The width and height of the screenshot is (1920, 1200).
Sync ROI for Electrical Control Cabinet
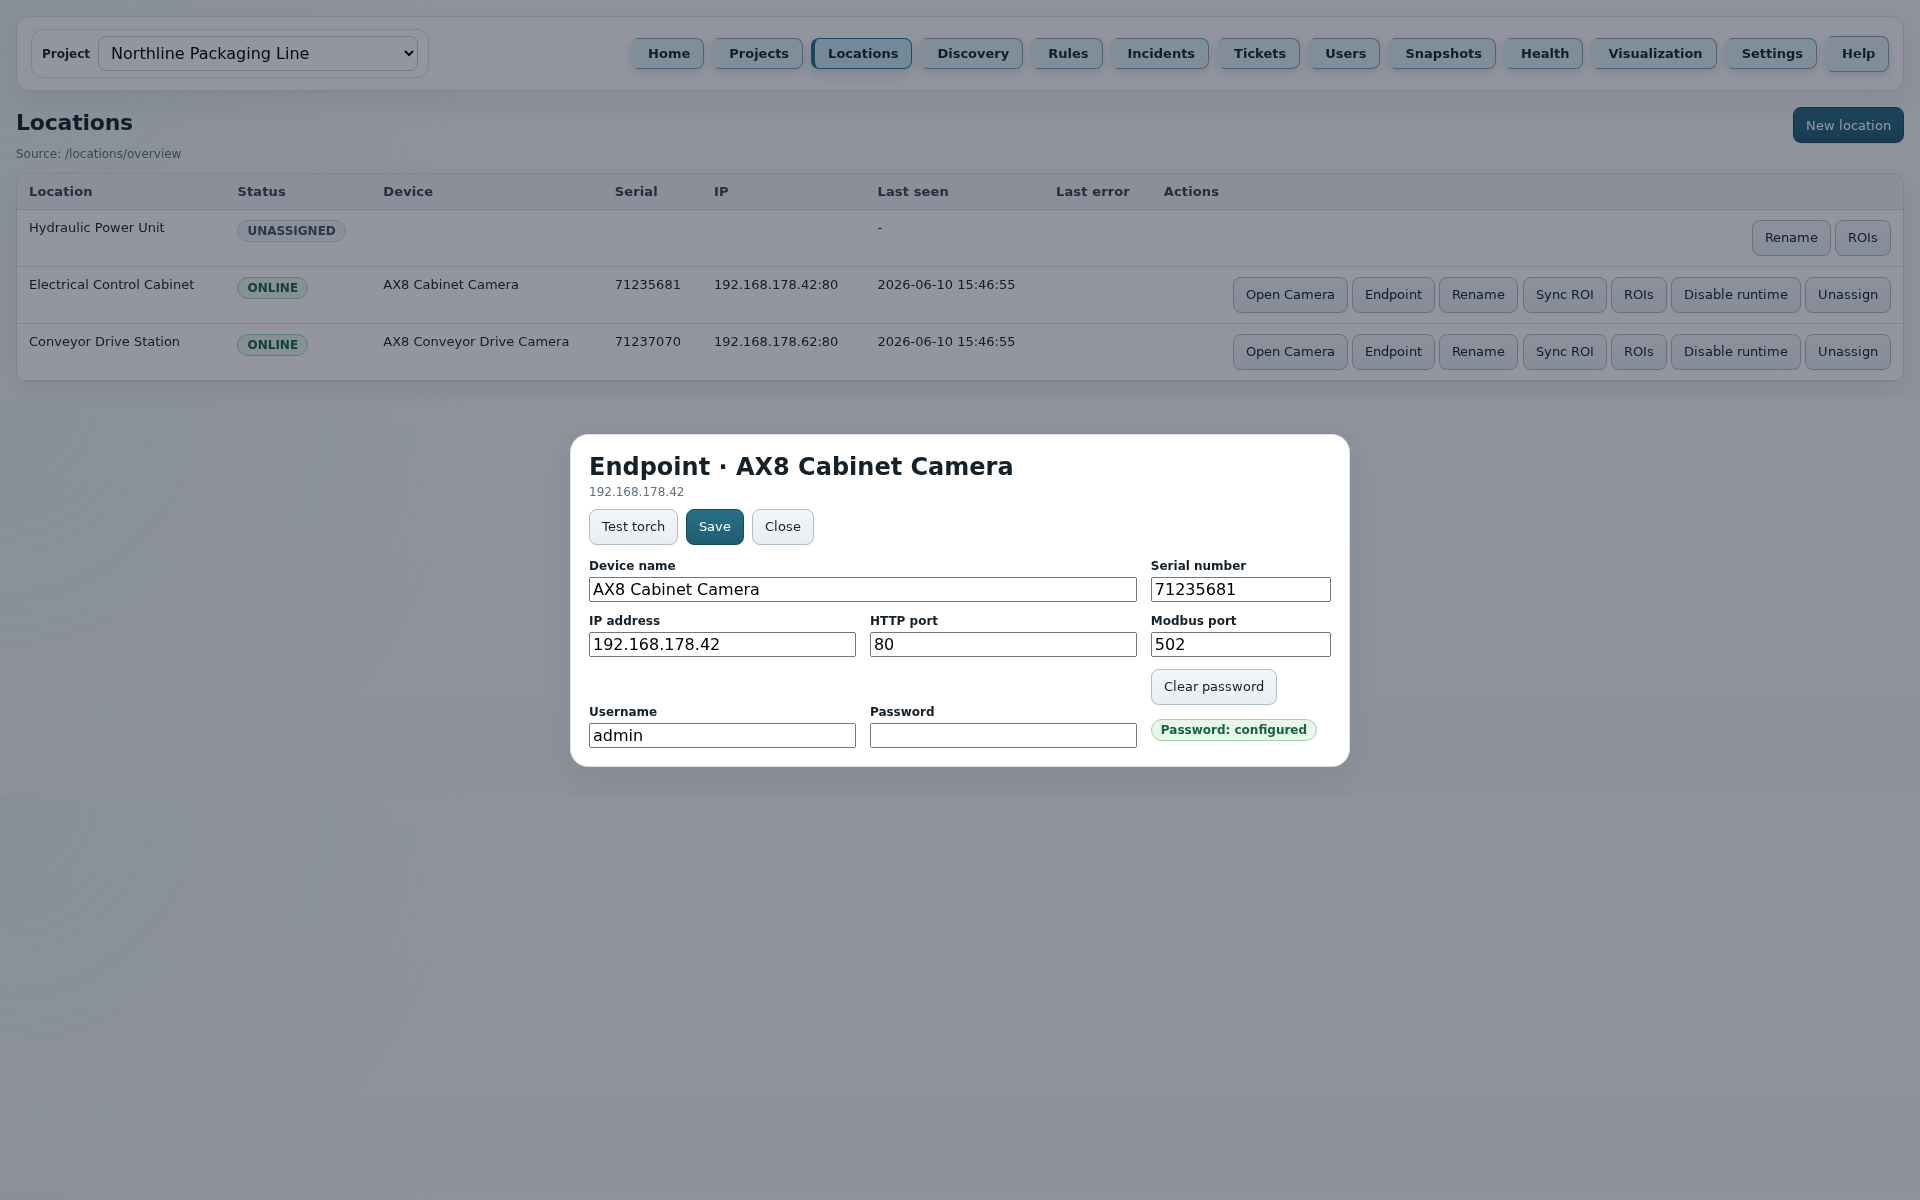click(x=1564, y=295)
